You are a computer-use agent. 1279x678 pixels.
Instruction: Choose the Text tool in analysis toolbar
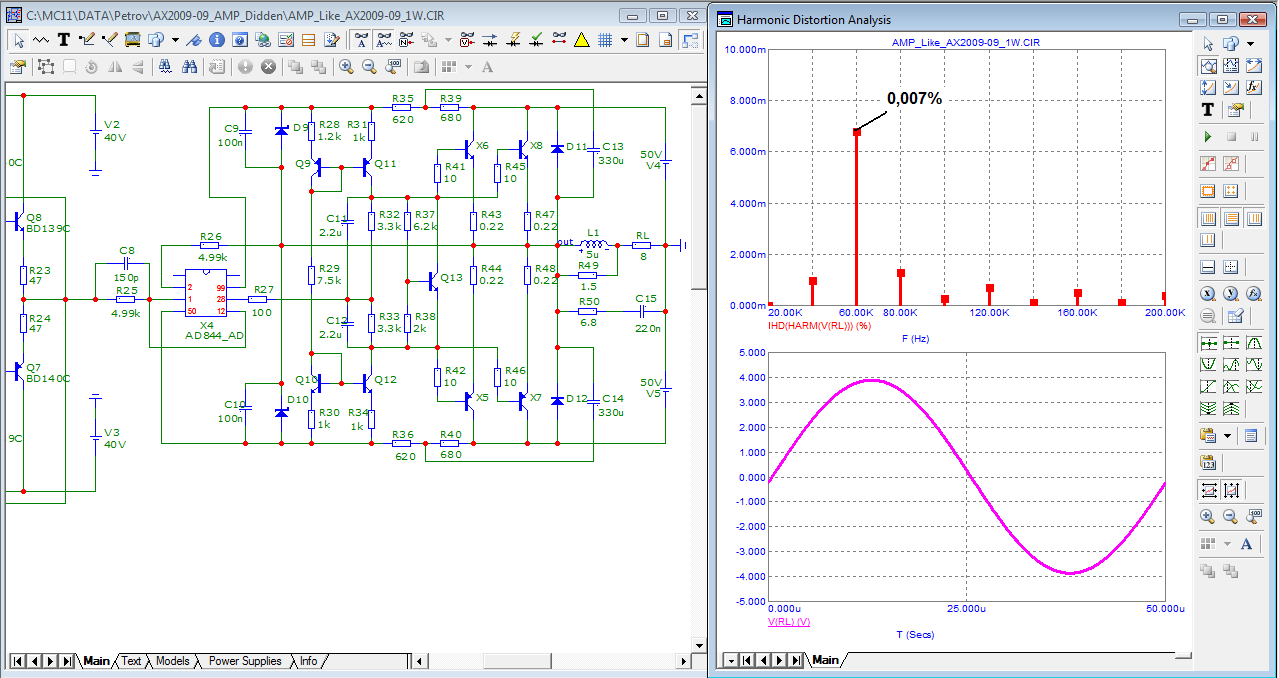click(1208, 110)
